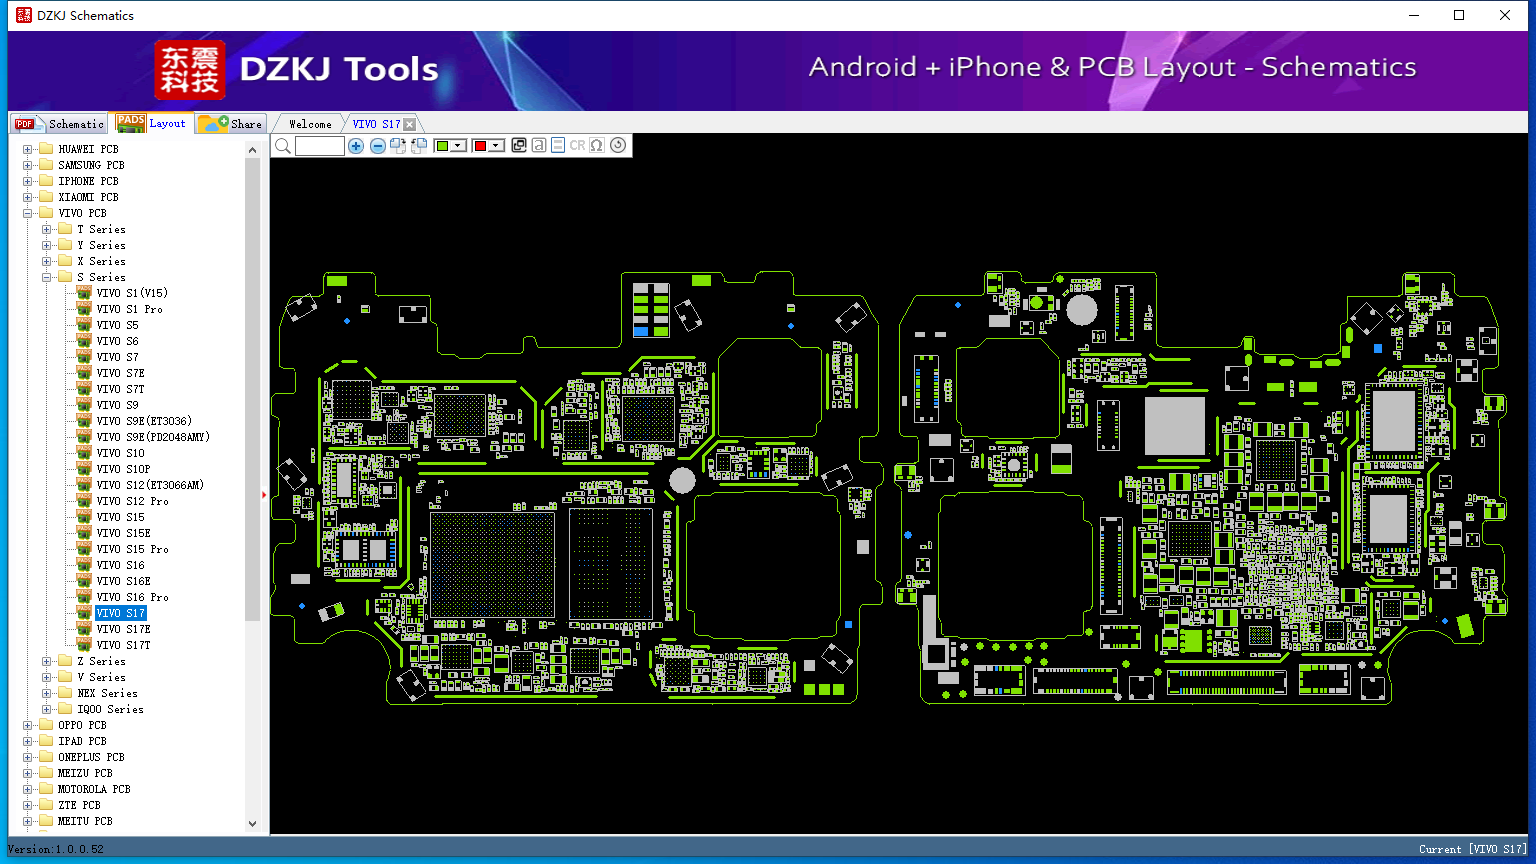Zoom out with the blue minus button
The image size is (1536, 864).
378,146
